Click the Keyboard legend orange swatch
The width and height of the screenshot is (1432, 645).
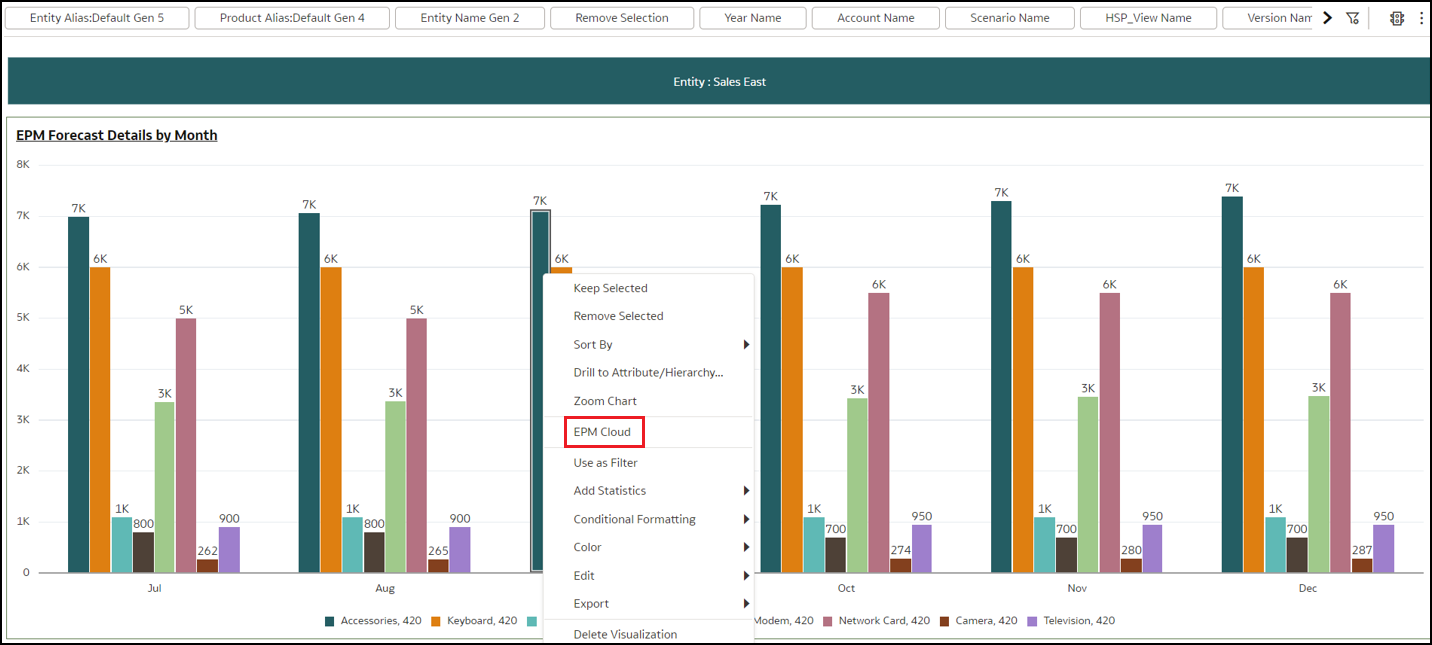[436, 621]
